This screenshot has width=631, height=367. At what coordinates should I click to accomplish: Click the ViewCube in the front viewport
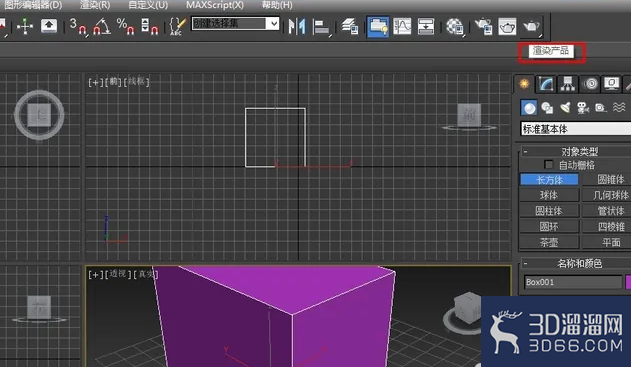click(469, 116)
